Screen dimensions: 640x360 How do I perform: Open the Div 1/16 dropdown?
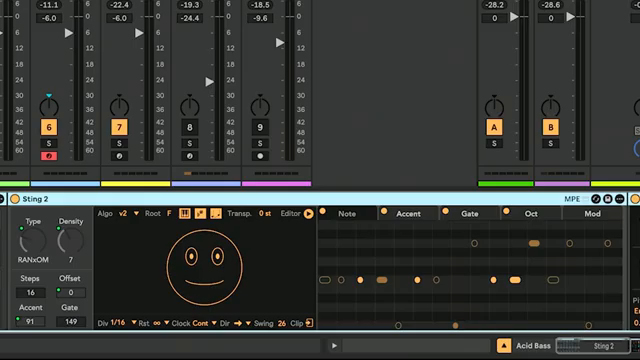[134, 323]
